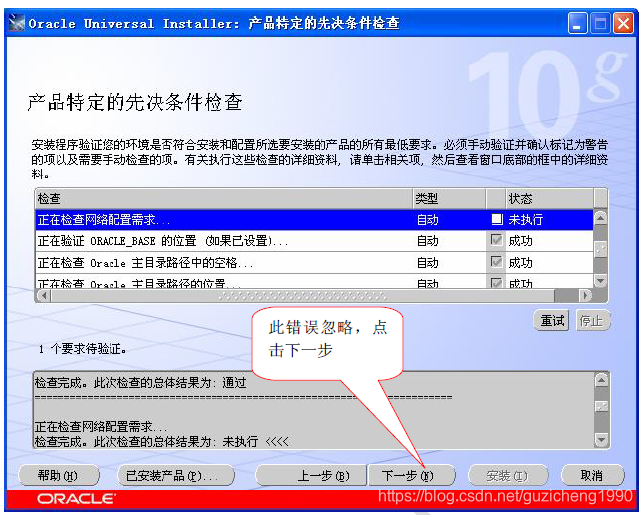
Task: Click the 下一步(N) button
Action: click(x=412, y=476)
